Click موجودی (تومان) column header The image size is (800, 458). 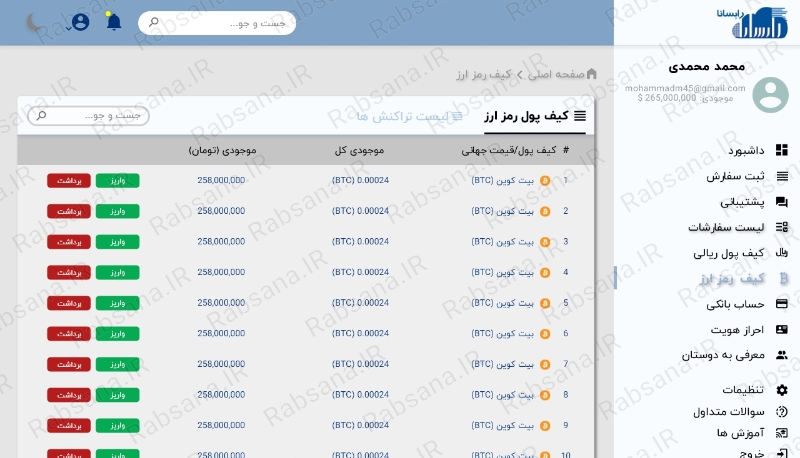coord(222,150)
